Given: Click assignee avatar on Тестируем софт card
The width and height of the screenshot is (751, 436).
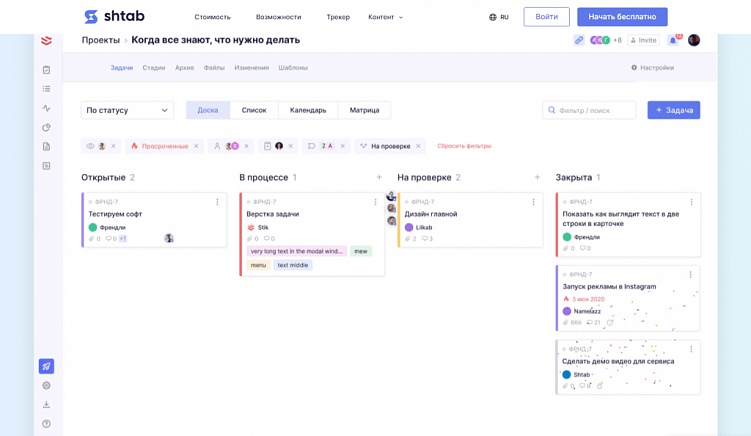Looking at the screenshot, I should point(169,238).
